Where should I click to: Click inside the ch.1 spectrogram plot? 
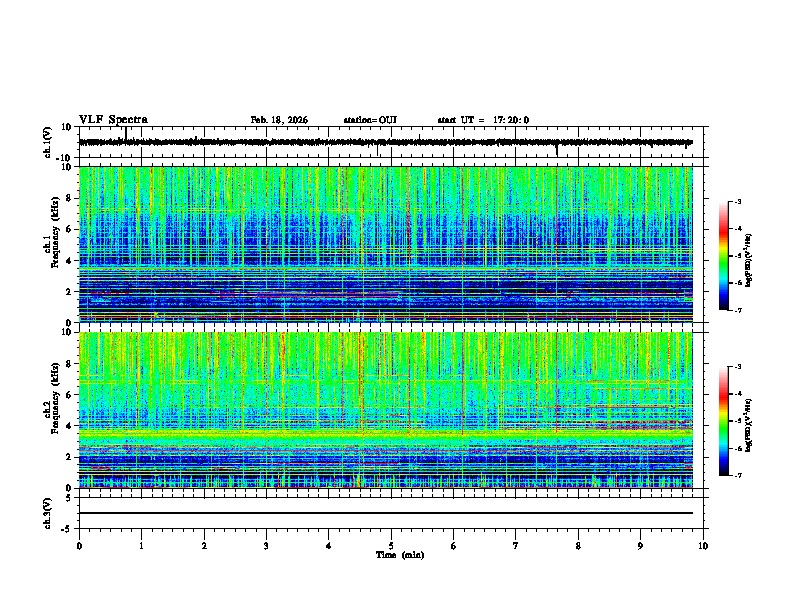click(x=386, y=244)
